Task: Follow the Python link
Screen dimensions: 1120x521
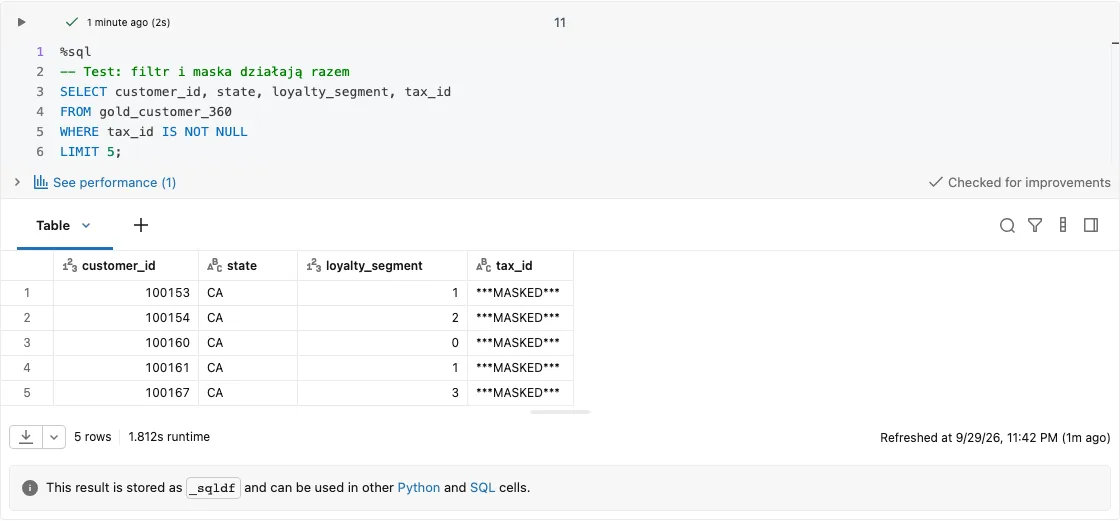Action: 419,488
